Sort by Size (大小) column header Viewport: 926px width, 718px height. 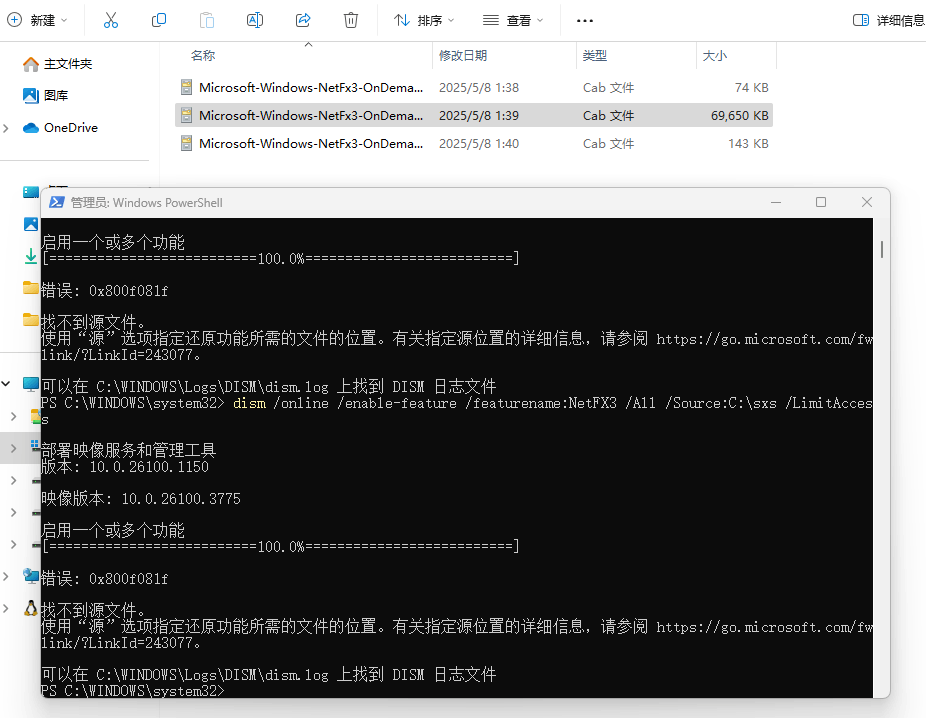coord(715,56)
